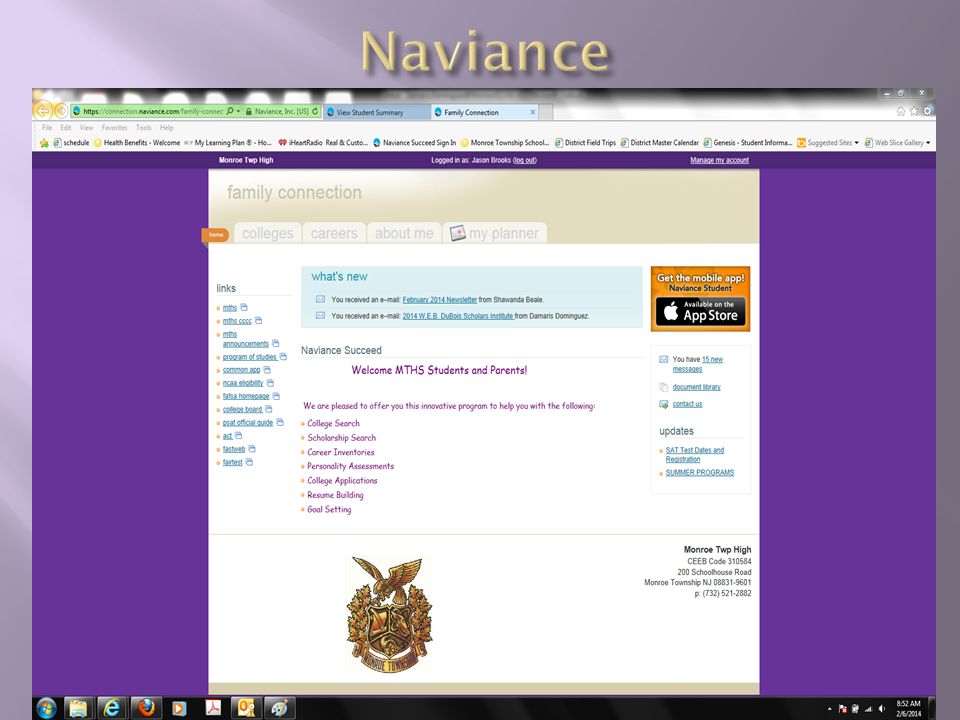
Task: Click contact us link
Action: click(687, 404)
